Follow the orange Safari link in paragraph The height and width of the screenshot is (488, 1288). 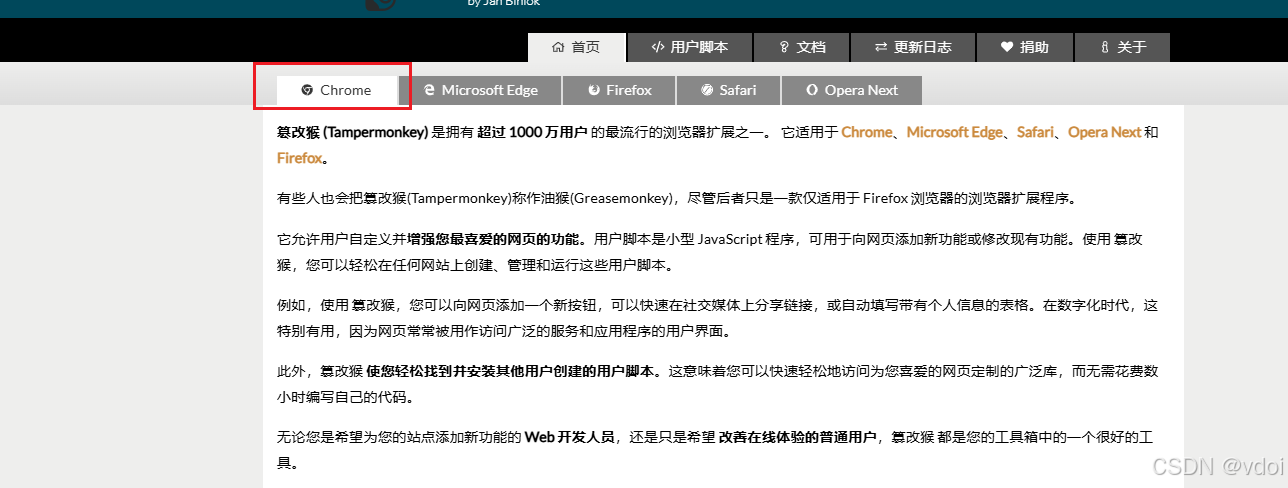tap(1035, 132)
